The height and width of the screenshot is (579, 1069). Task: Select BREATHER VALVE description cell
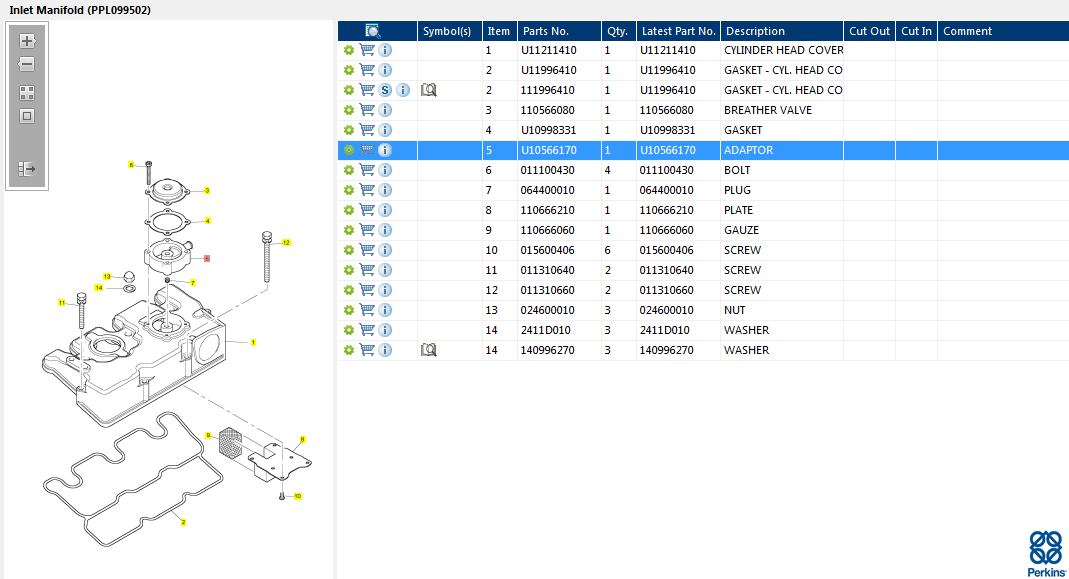[x=782, y=110]
